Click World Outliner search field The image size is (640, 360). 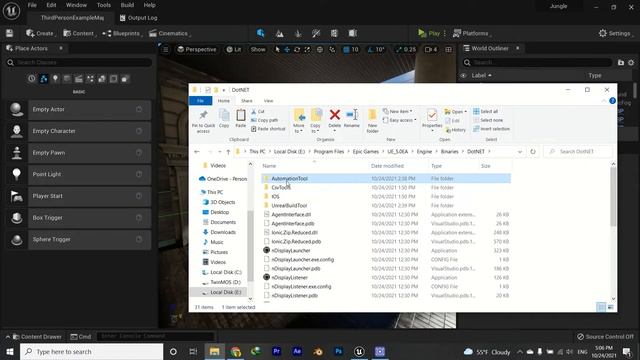point(538,62)
